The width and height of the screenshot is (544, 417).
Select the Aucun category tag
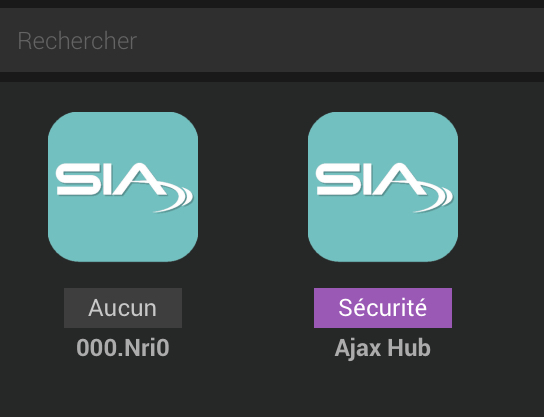(x=123, y=308)
